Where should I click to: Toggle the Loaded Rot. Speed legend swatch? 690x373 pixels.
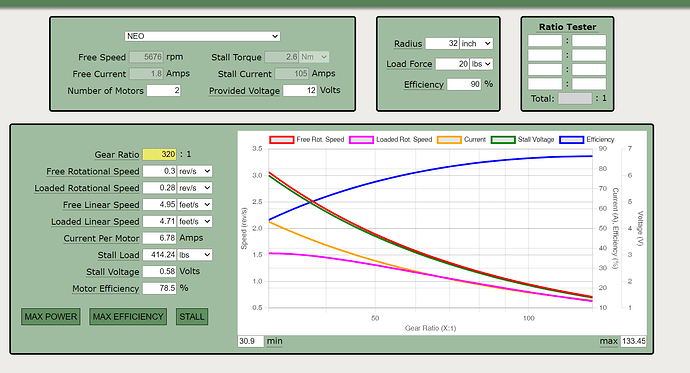click(x=361, y=140)
